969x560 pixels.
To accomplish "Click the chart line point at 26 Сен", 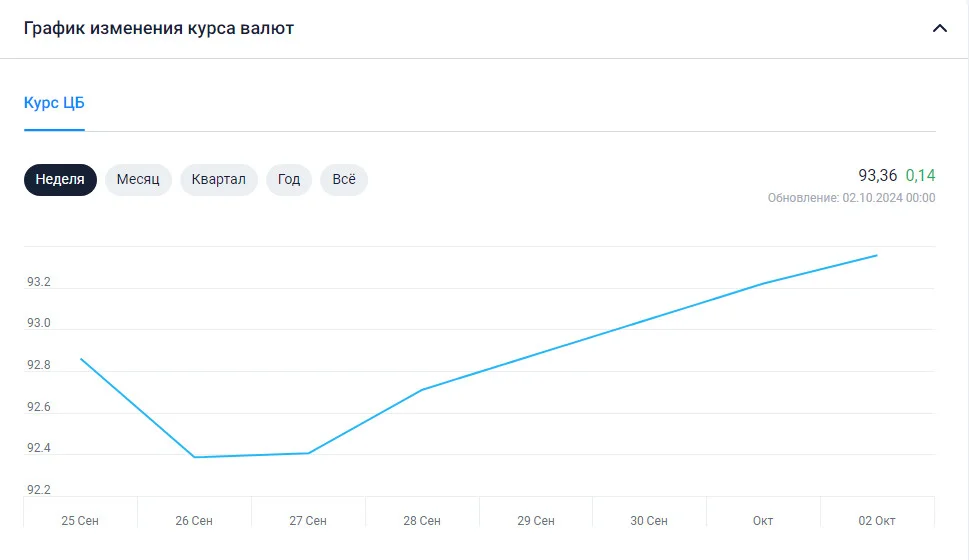I will (x=194, y=457).
